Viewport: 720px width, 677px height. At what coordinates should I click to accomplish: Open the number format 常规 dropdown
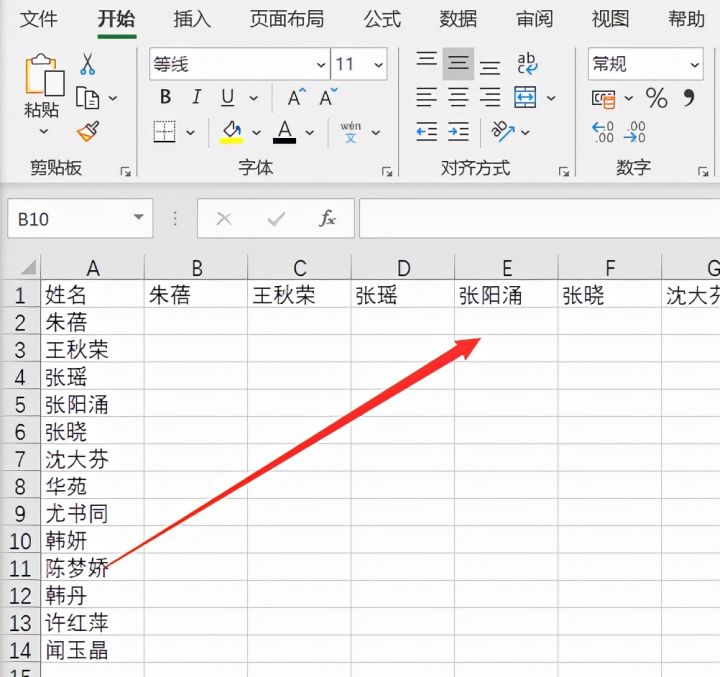tap(694, 65)
